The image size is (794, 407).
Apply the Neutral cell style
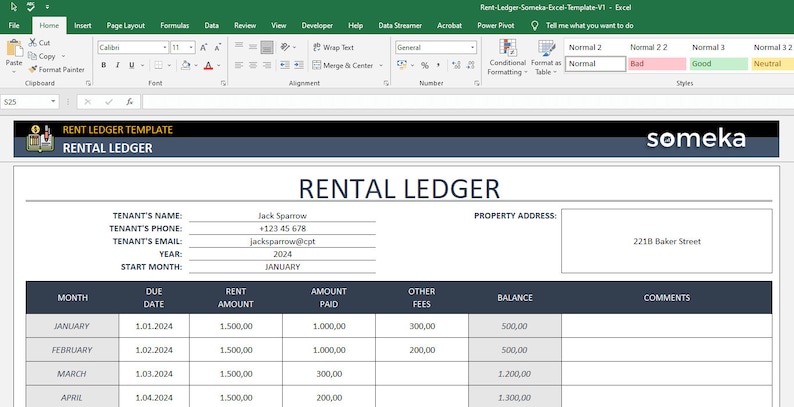(773, 64)
